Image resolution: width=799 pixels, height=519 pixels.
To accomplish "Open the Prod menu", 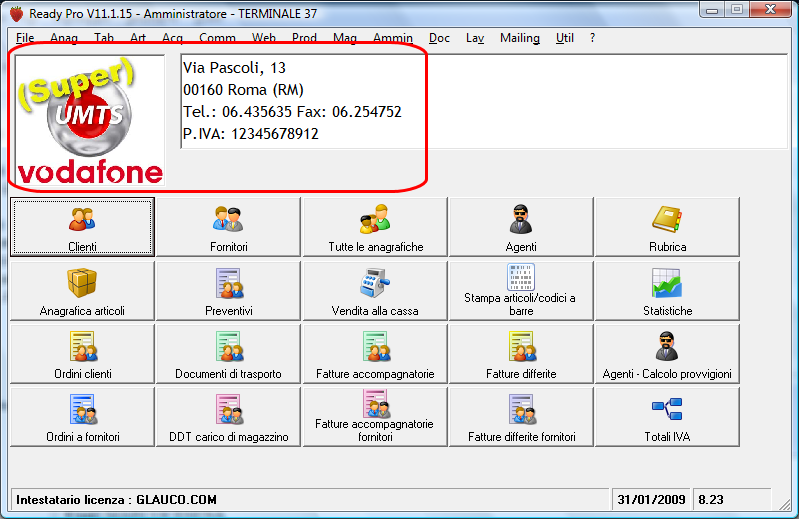I will point(305,38).
